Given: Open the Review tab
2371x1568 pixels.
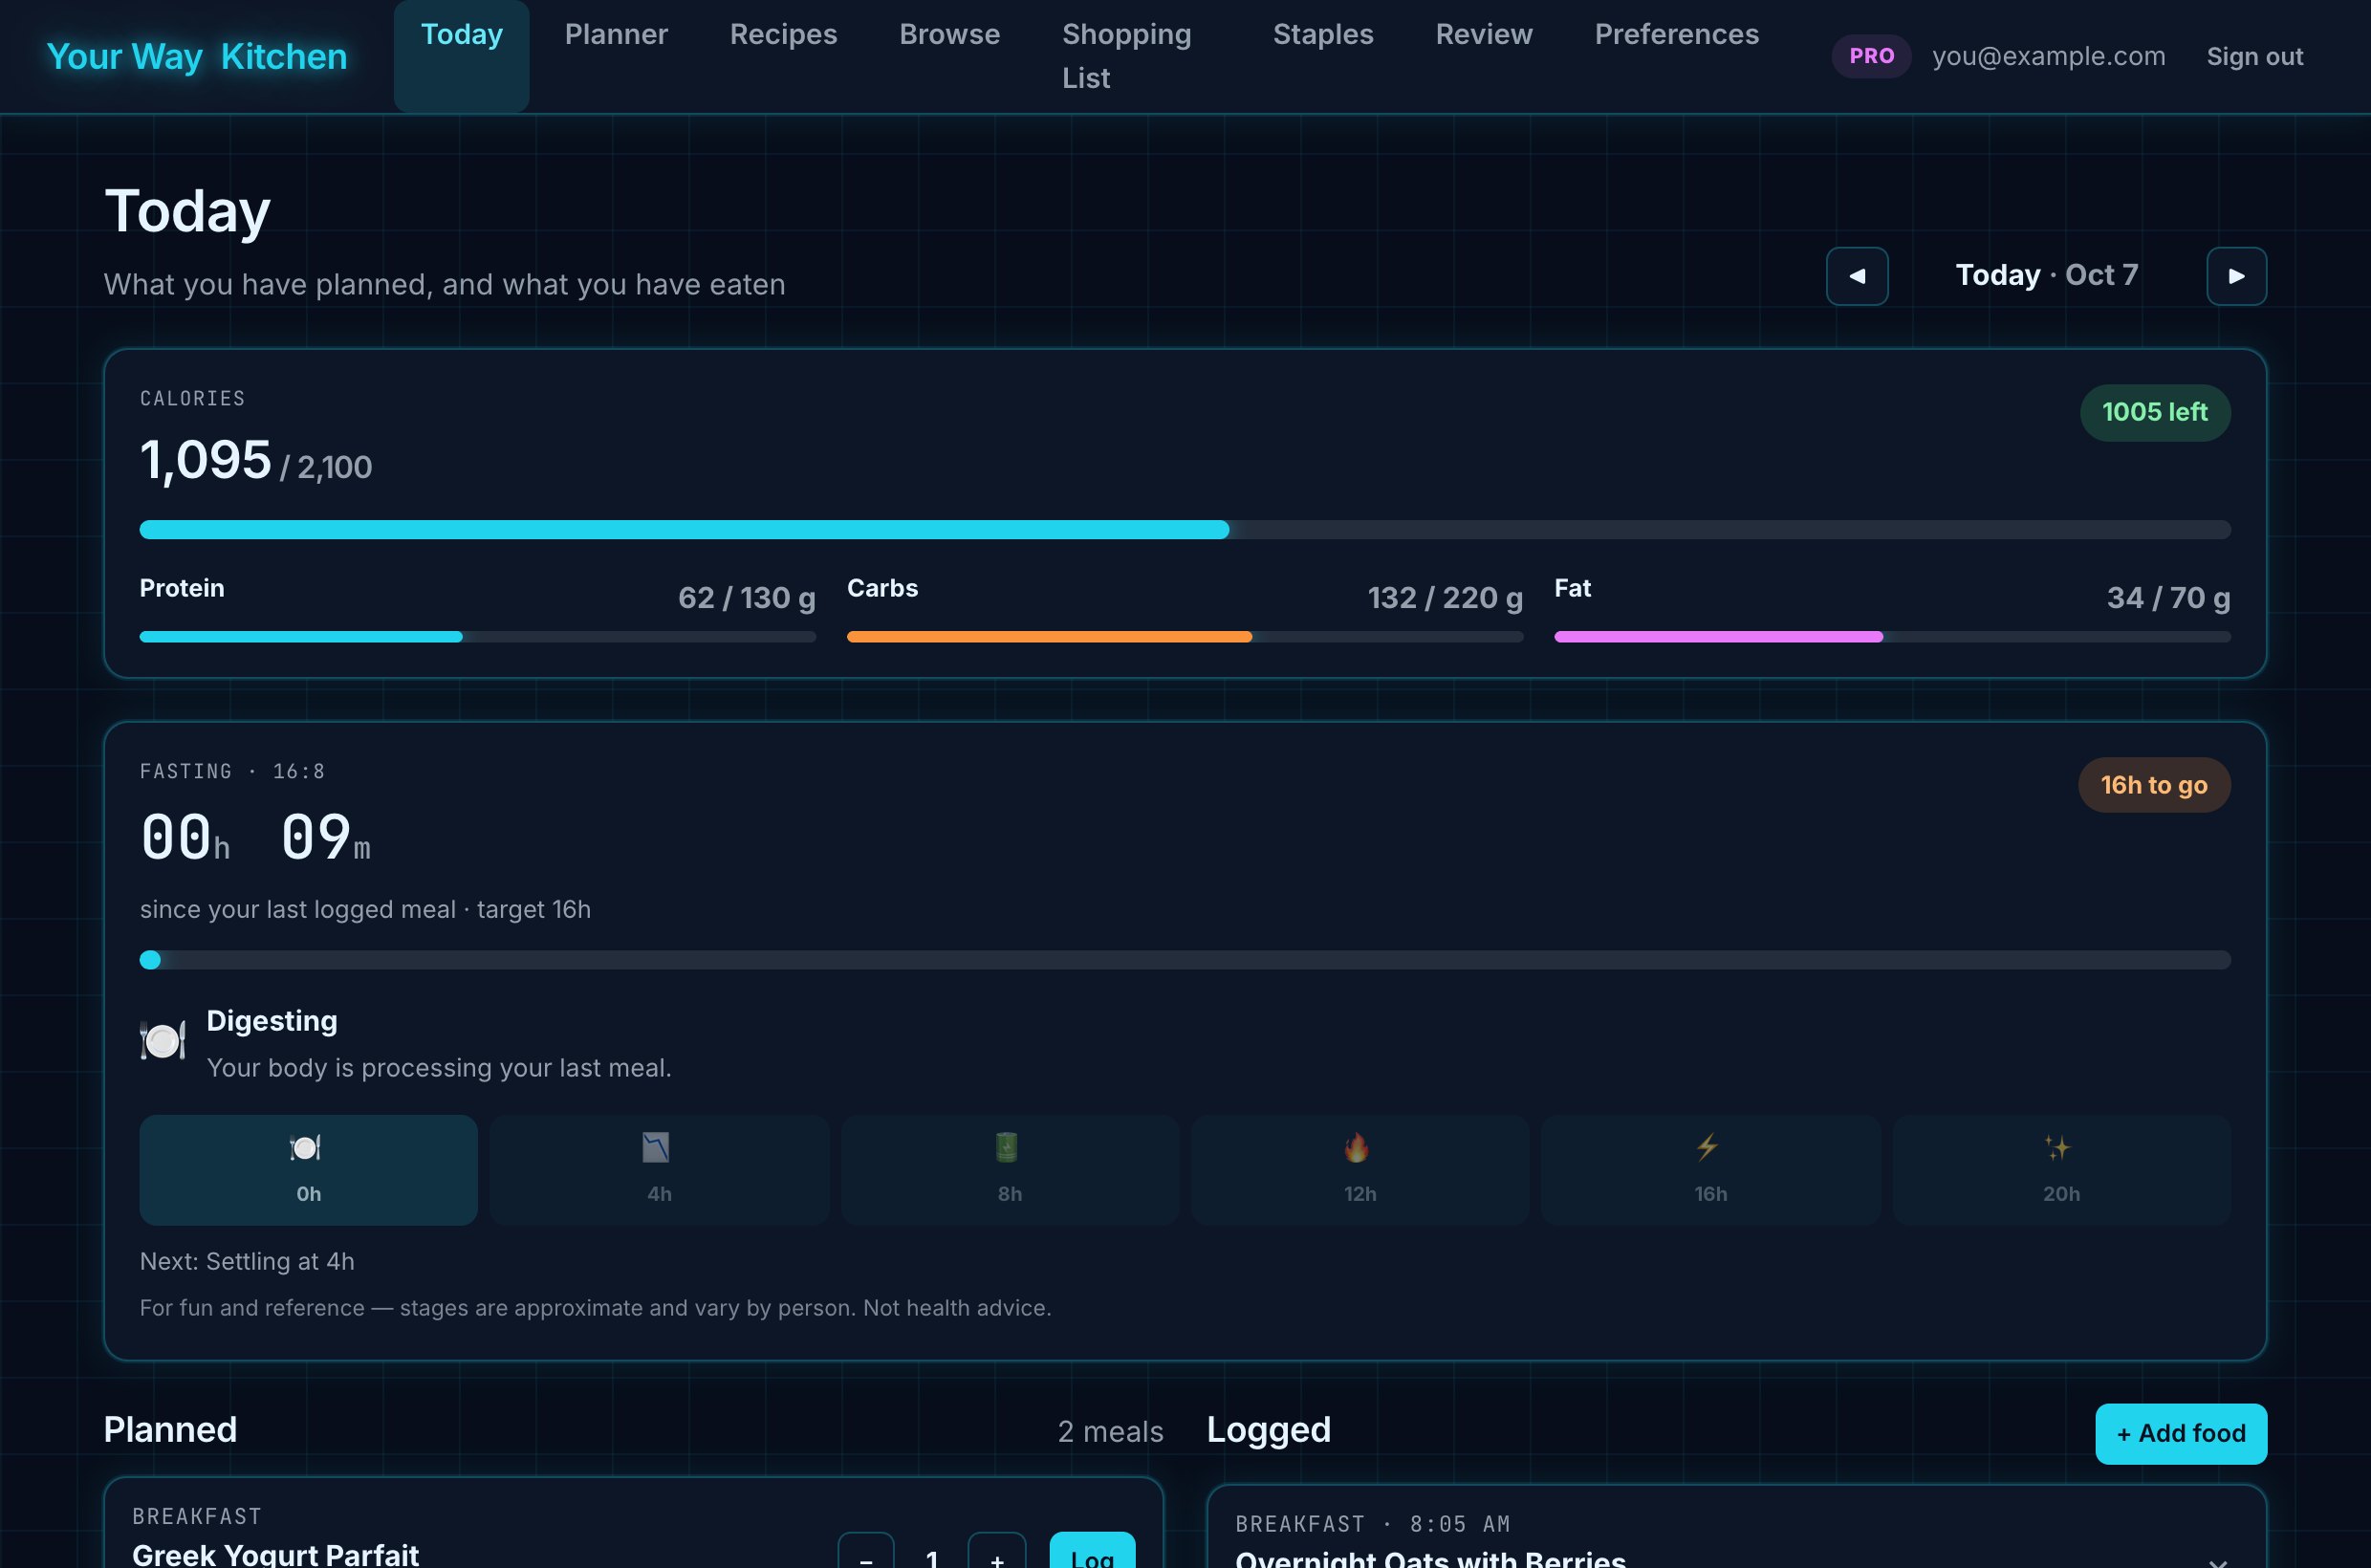Looking at the screenshot, I should click(x=1484, y=34).
